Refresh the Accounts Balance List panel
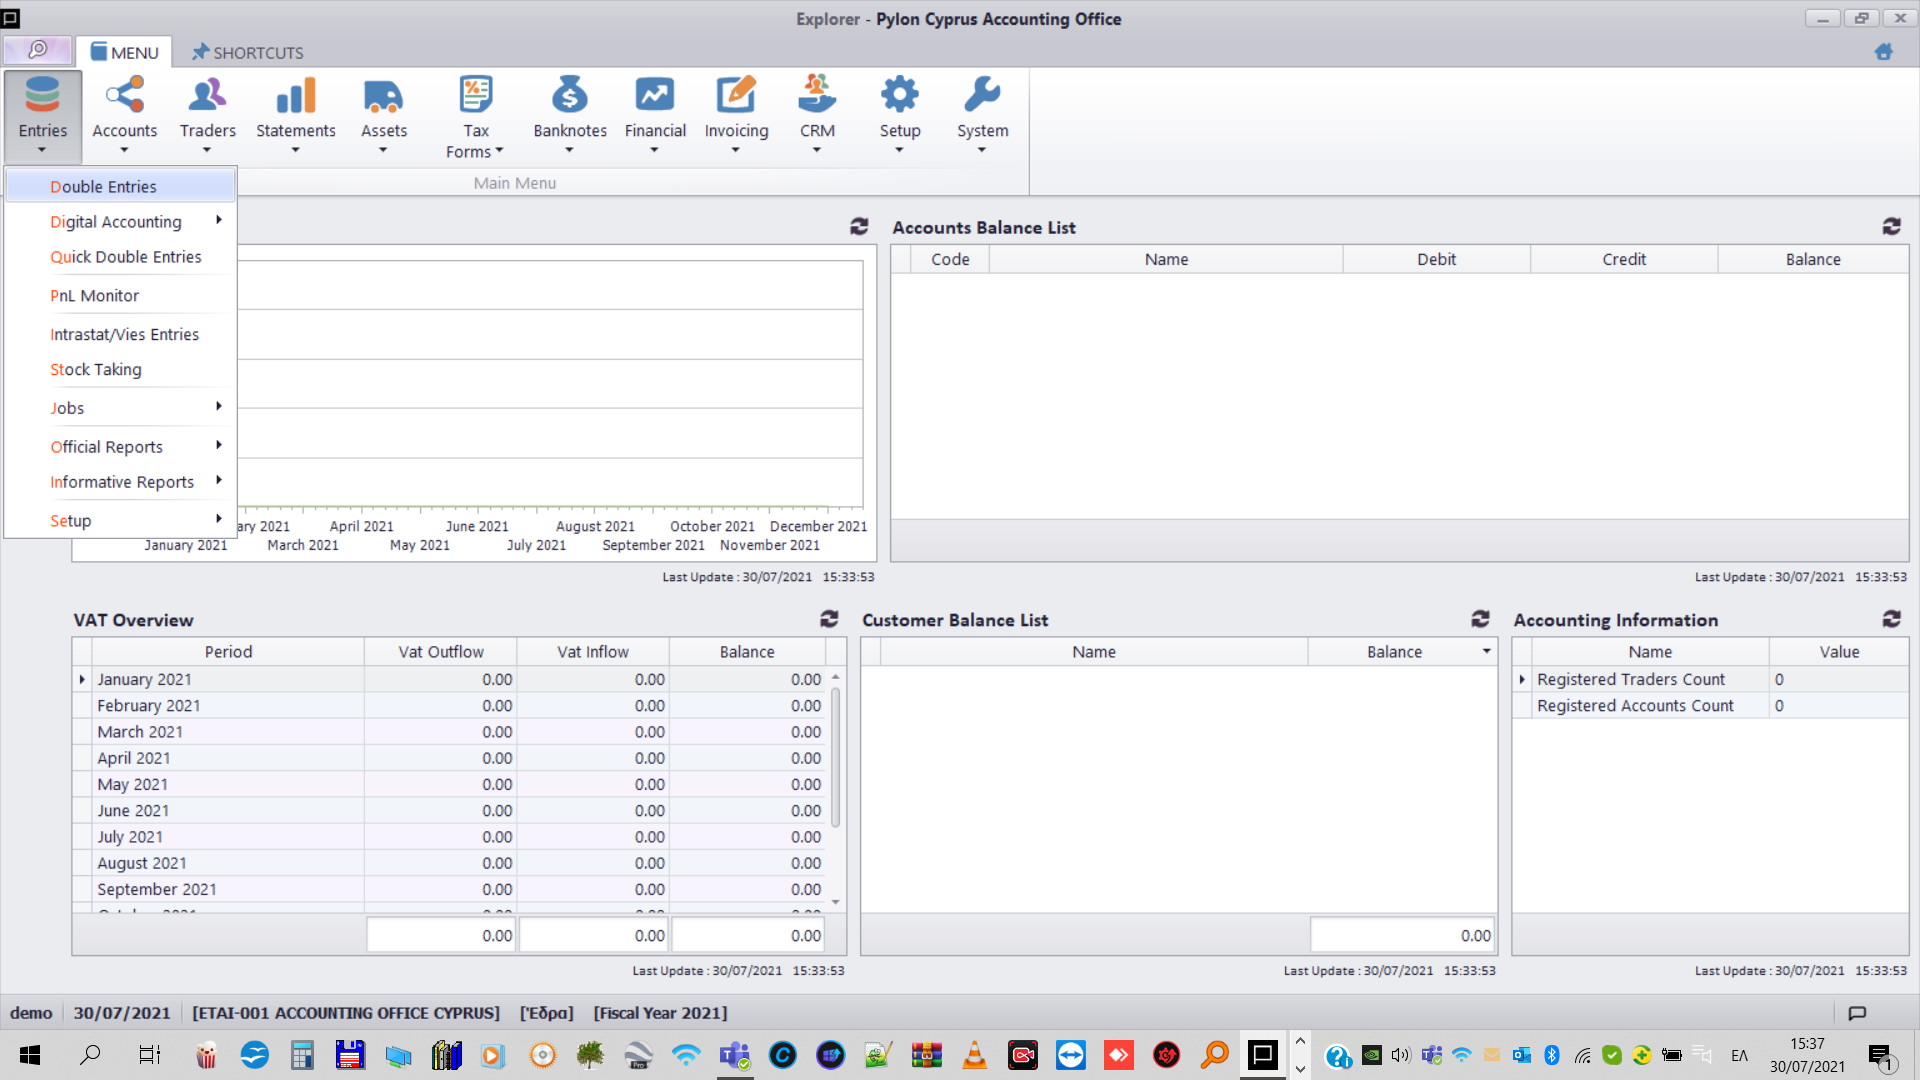The height and width of the screenshot is (1080, 1920). pos(1891,227)
